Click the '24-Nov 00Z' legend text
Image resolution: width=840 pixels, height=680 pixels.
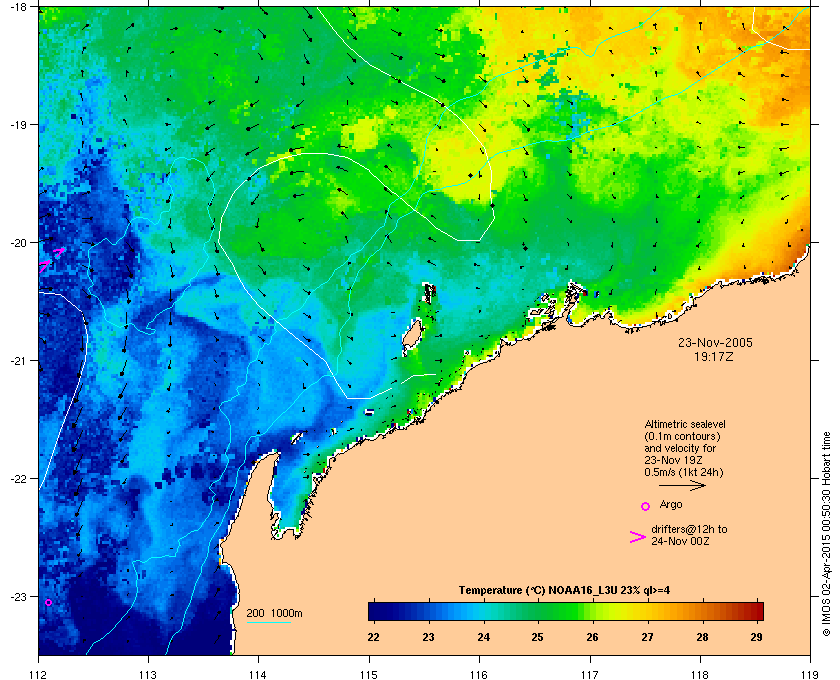coord(680,541)
